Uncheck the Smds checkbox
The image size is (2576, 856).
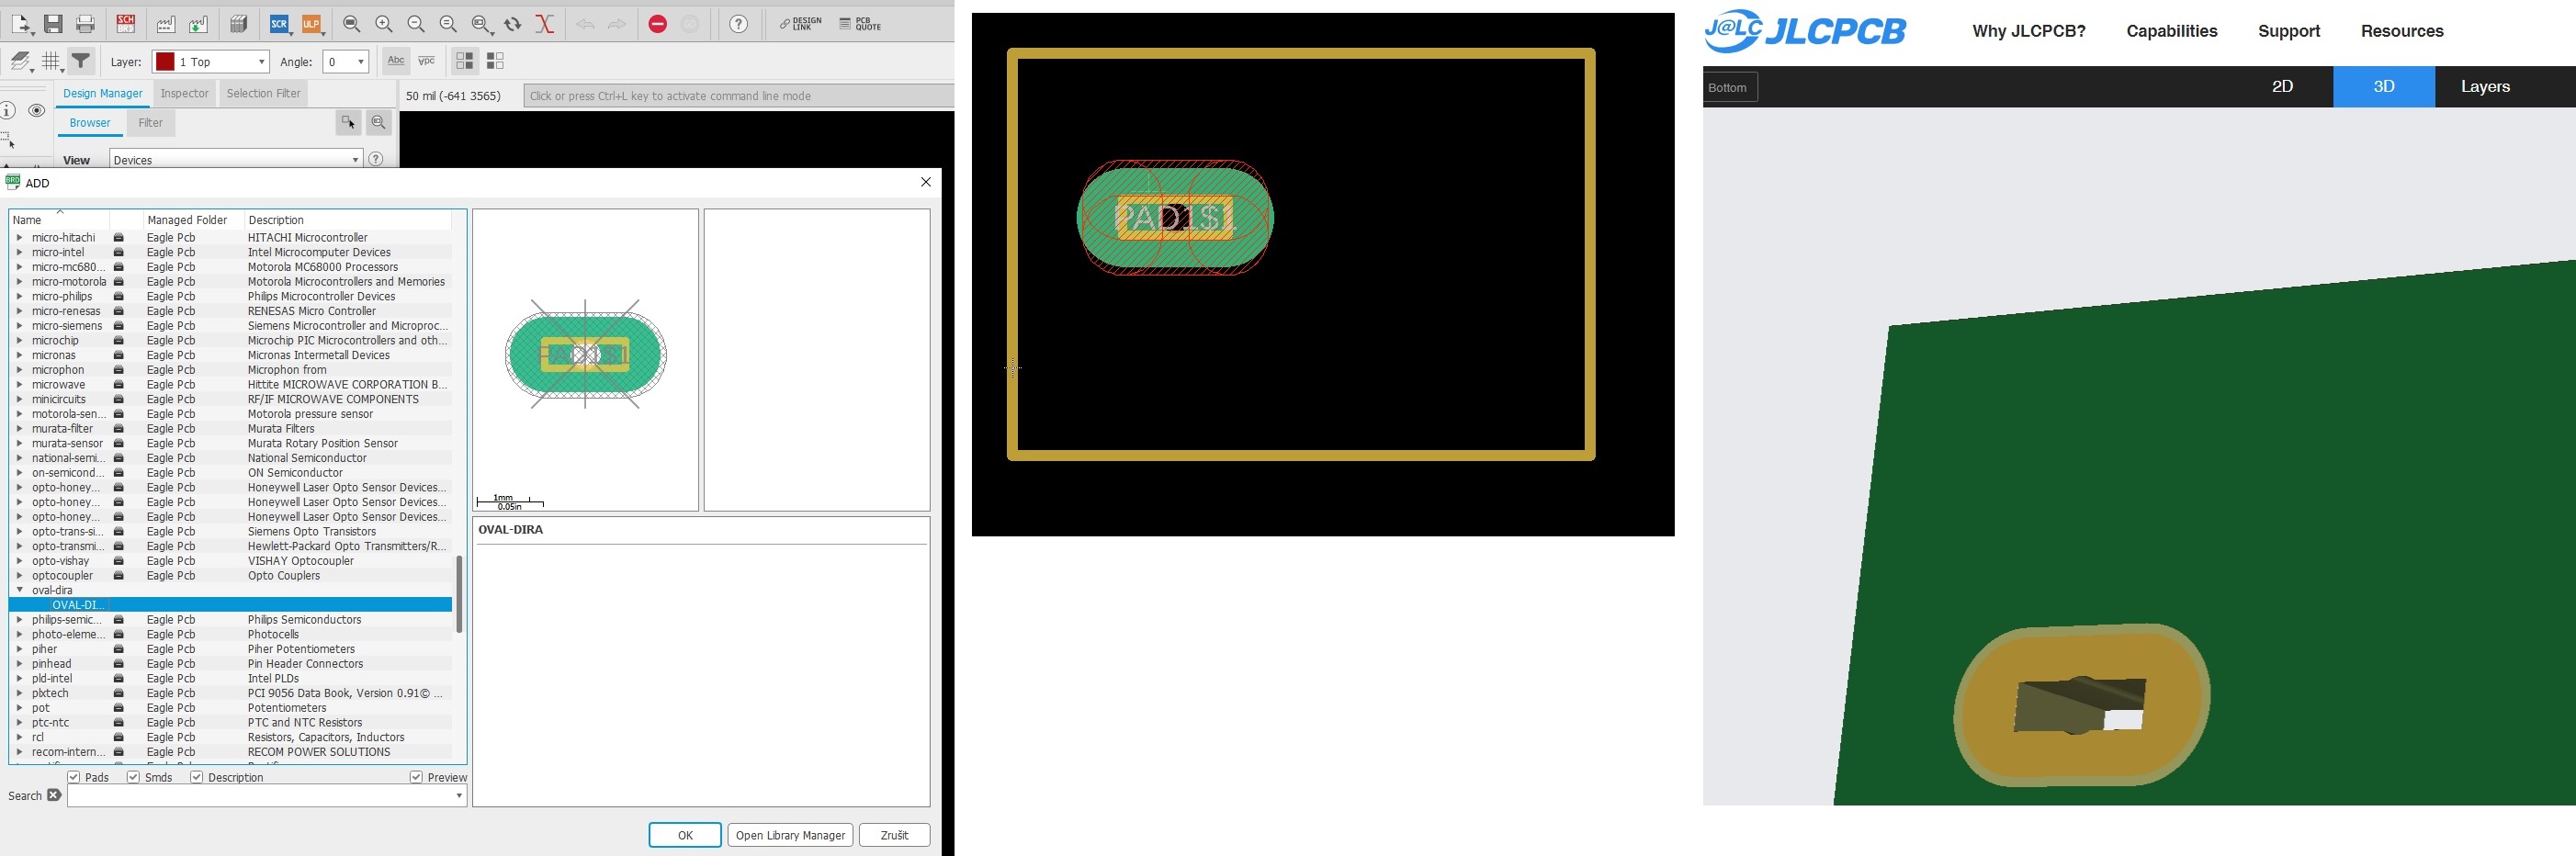pyautogui.click(x=133, y=777)
